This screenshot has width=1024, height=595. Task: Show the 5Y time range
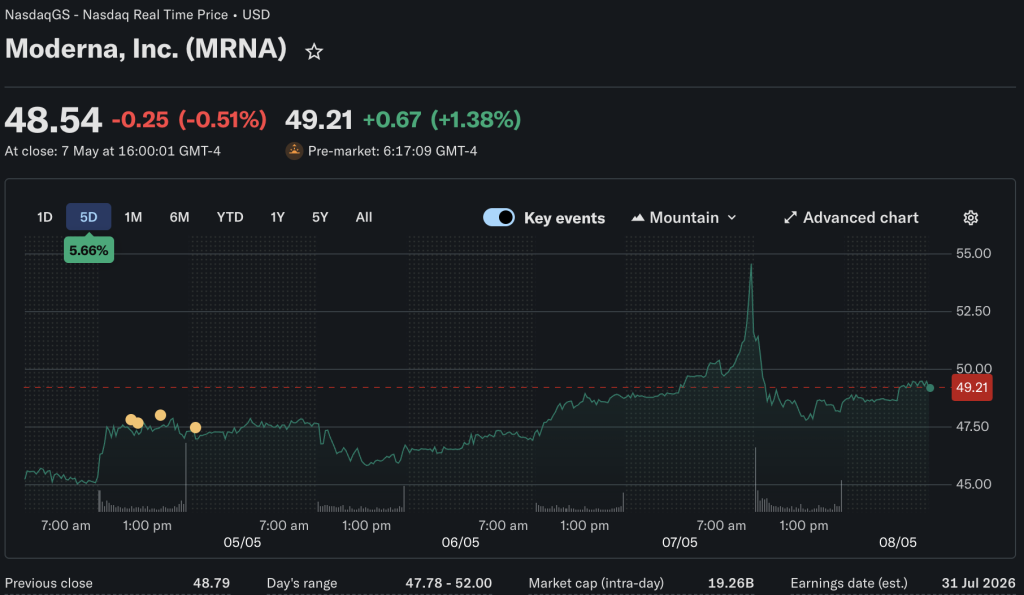click(320, 217)
